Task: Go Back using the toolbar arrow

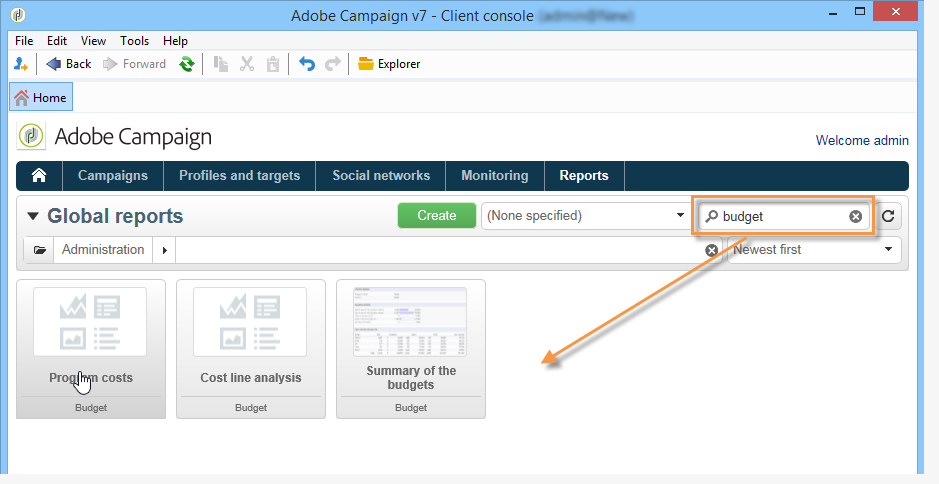Action: 68,63
